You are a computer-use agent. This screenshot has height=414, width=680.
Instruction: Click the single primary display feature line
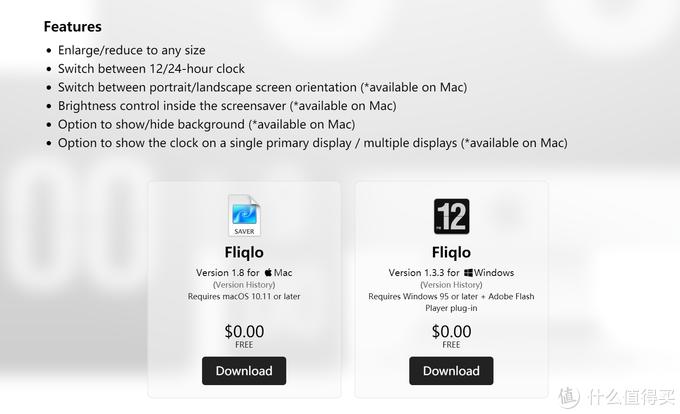click(x=312, y=143)
